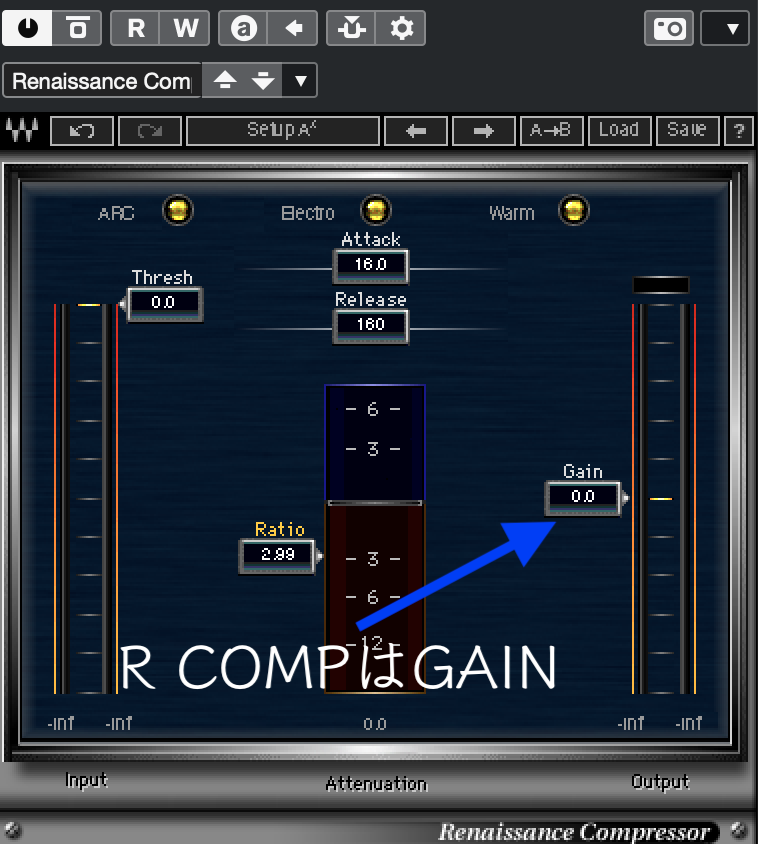Click the Renaissance Comp preset name field
Image resolution: width=758 pixels, height=844 pixels.
point(102,81)
